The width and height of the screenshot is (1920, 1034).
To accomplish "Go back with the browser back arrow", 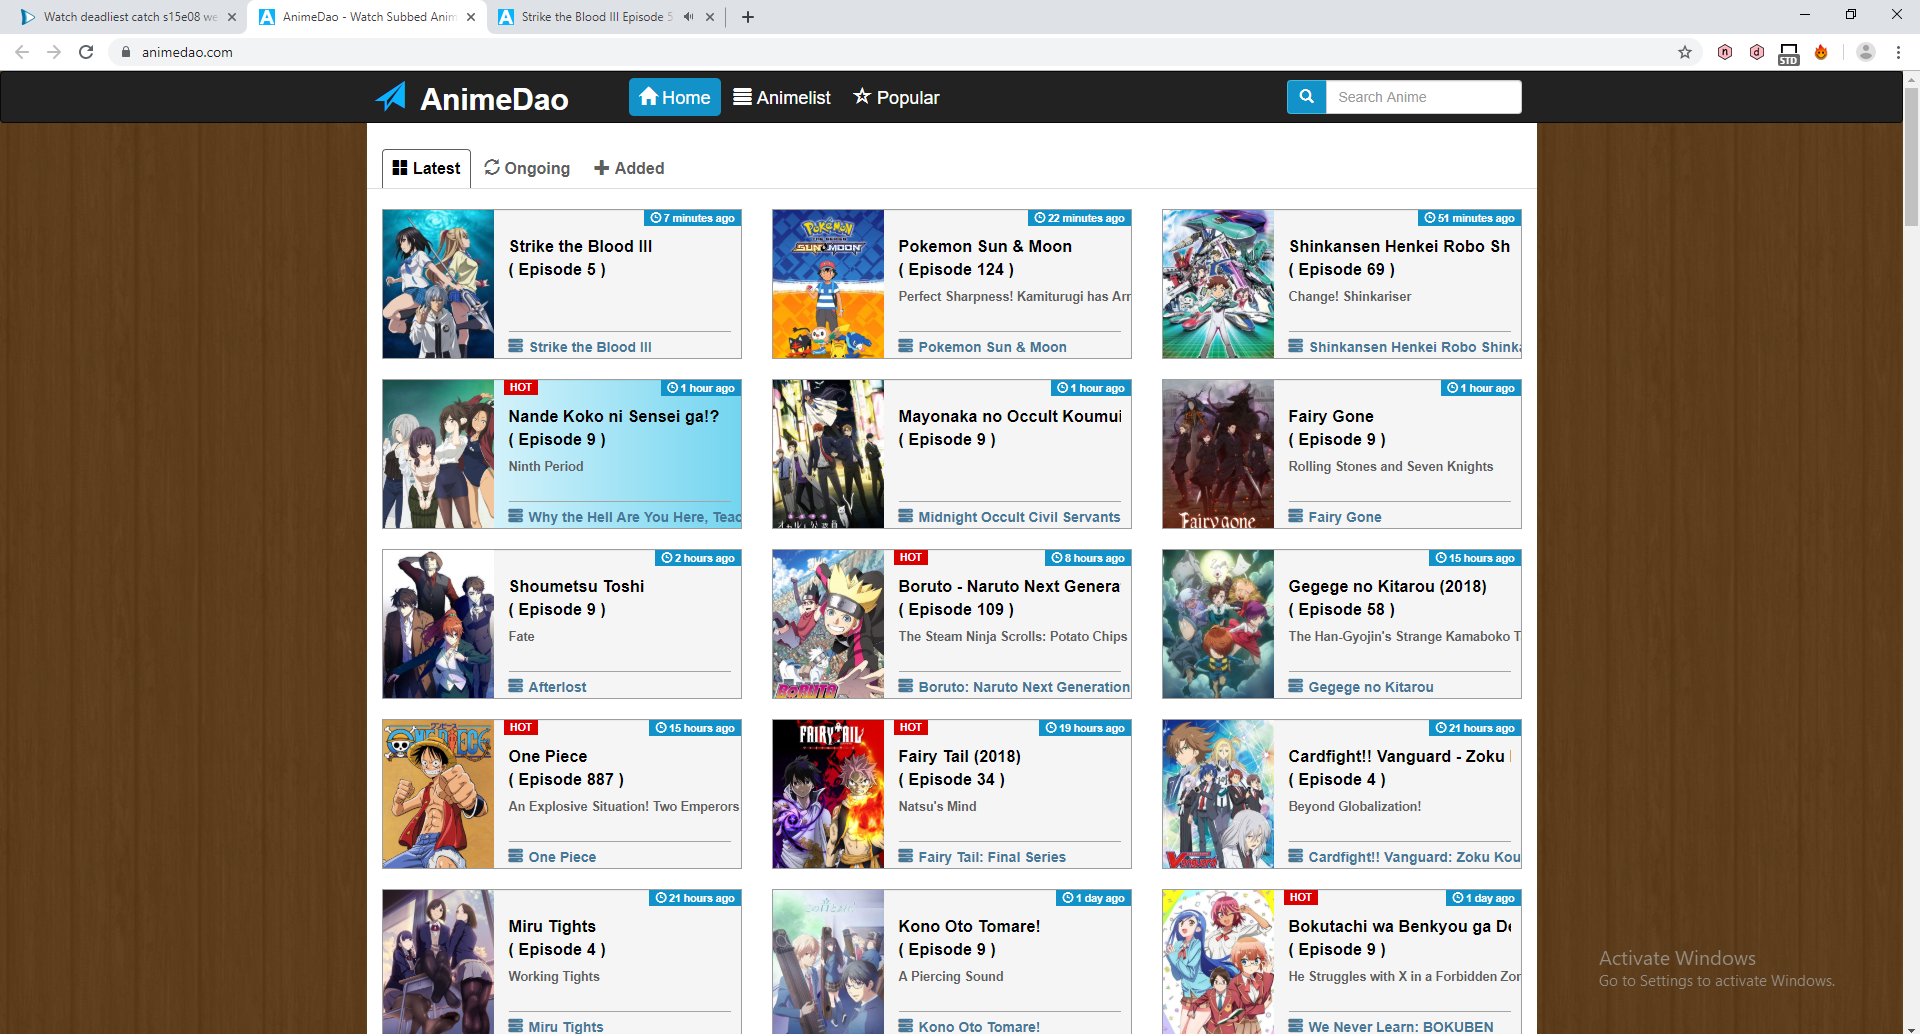I will [x=22, y=52].
